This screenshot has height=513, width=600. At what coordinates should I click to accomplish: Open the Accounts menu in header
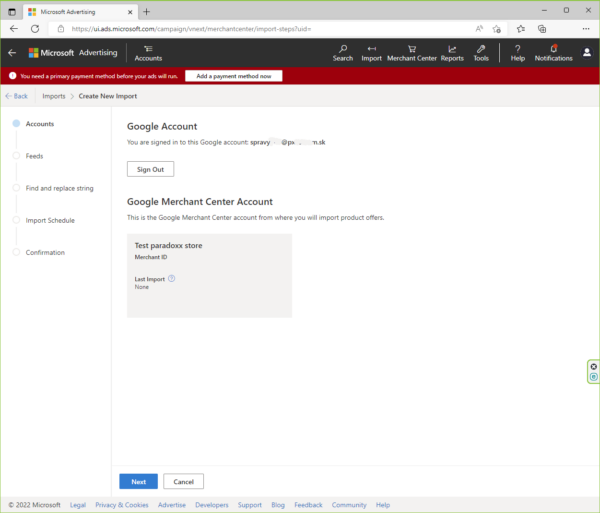[148, 53]
